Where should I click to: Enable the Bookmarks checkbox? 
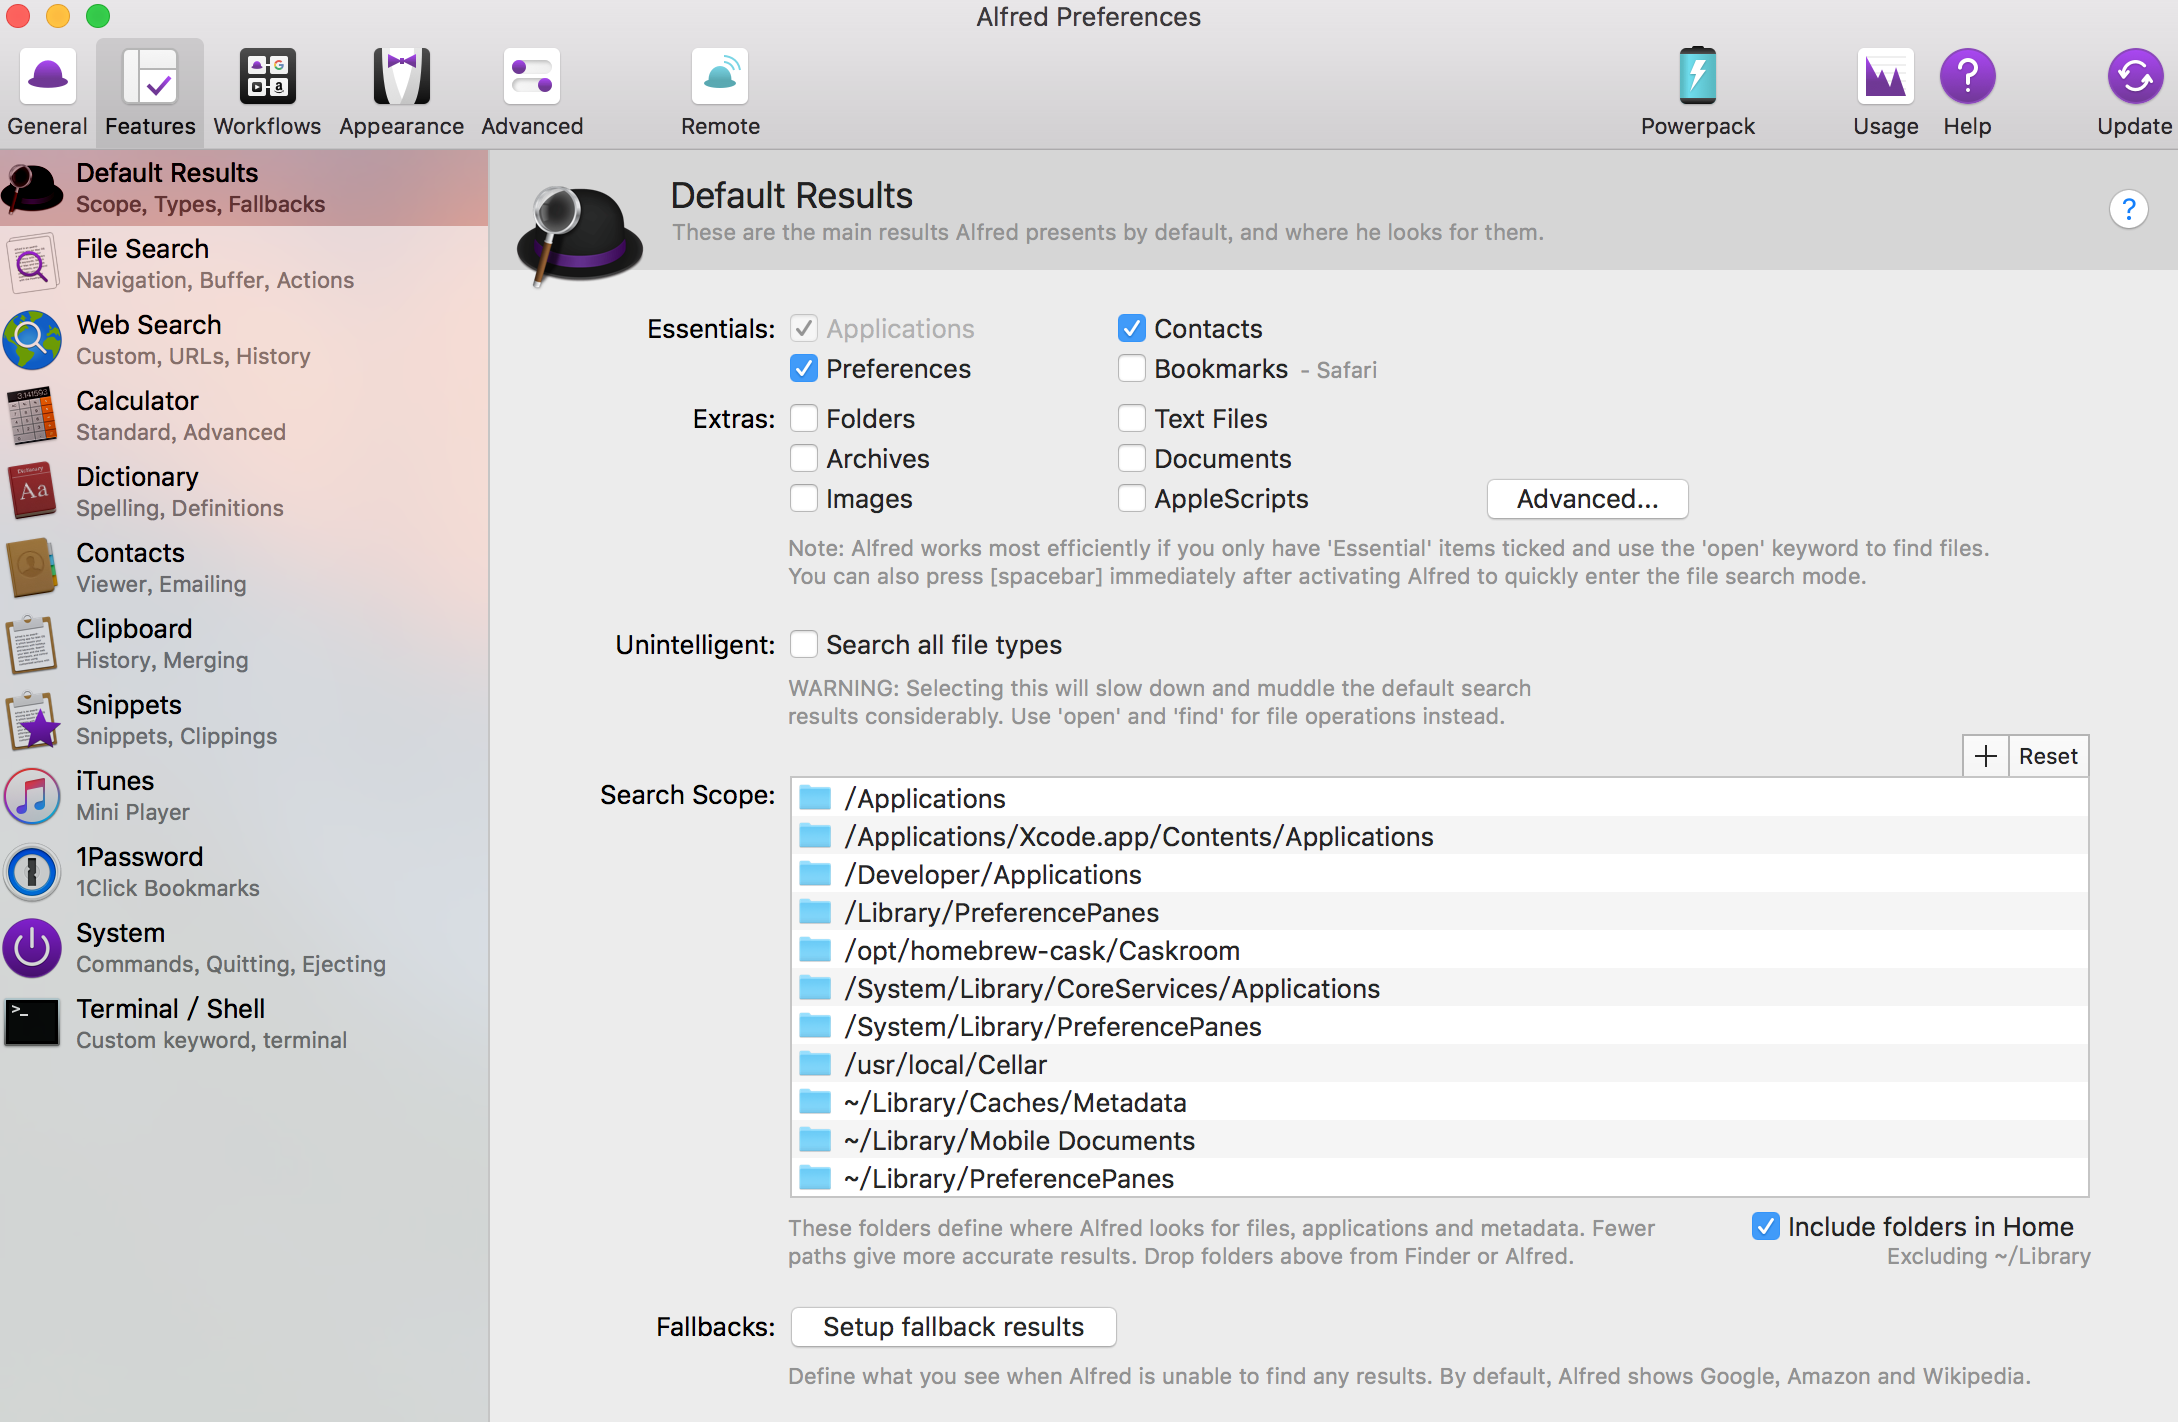[x=1132, y=369]
